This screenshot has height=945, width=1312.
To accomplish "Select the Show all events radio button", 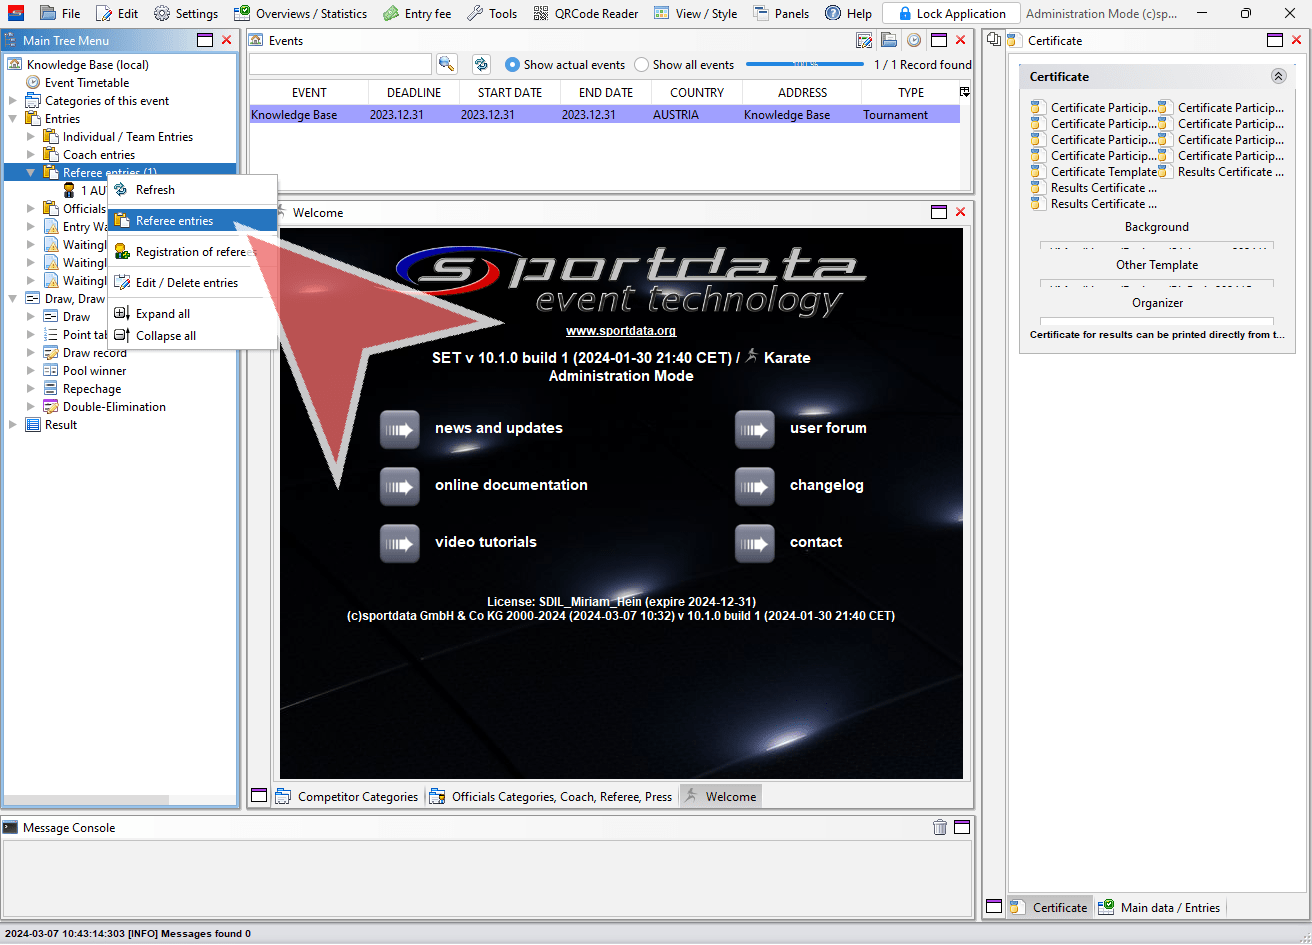I will point(642,65).
